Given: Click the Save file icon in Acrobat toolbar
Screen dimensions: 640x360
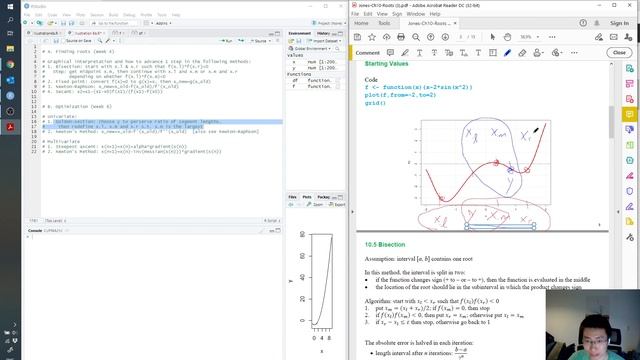Looking at the screenshot, I should click(358, 37).
